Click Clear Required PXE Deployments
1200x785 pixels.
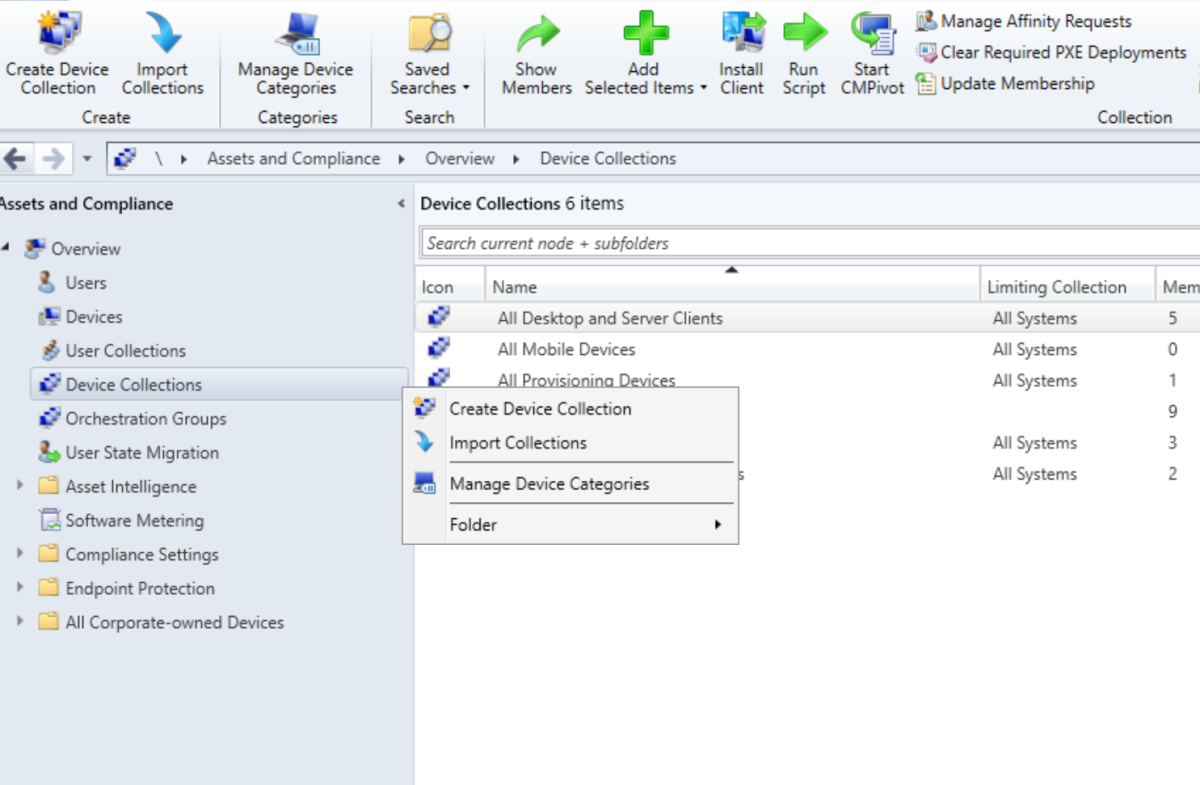(1051, 52)
